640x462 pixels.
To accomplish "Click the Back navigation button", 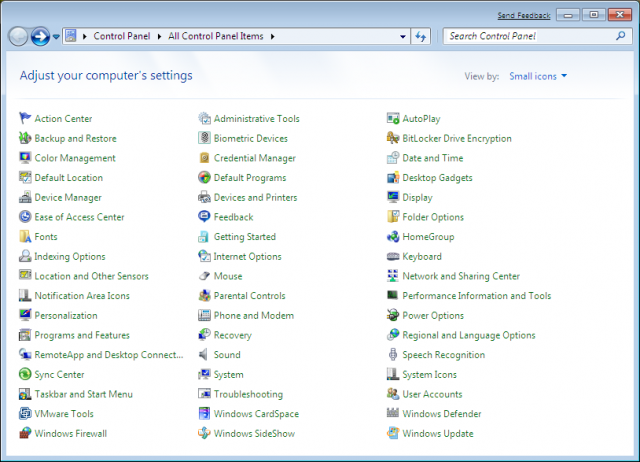I will [x=18, y=37].
